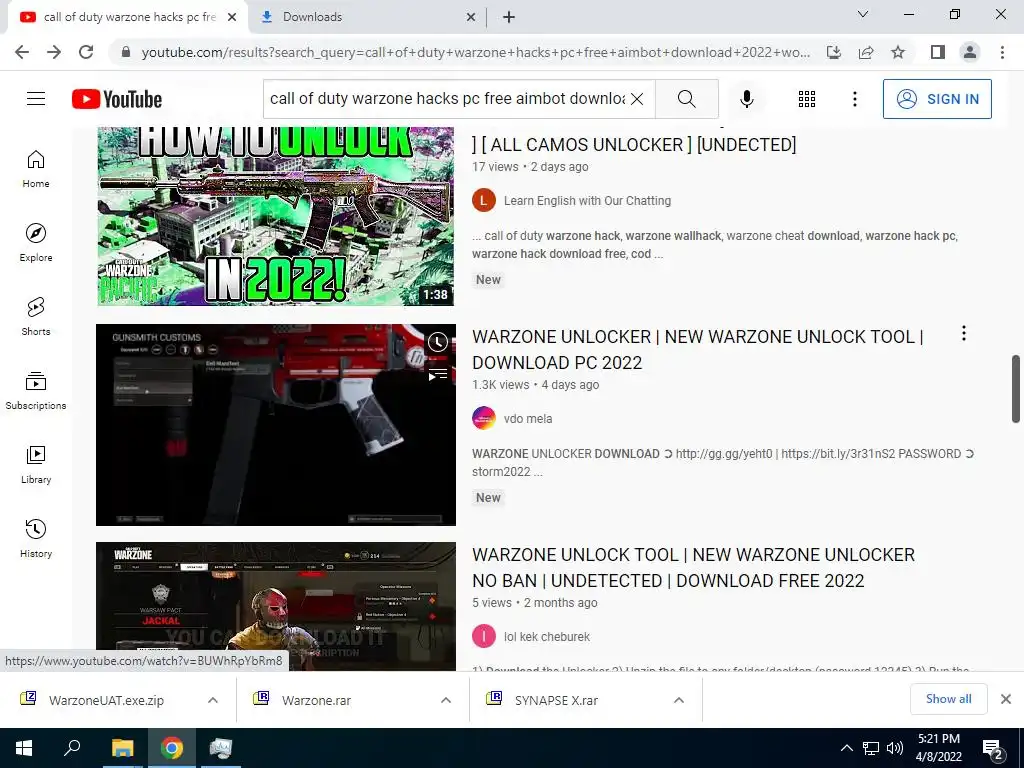Screen dimensions: 1024x768
Task: Open Windows notification center
Action: [992, 748]
